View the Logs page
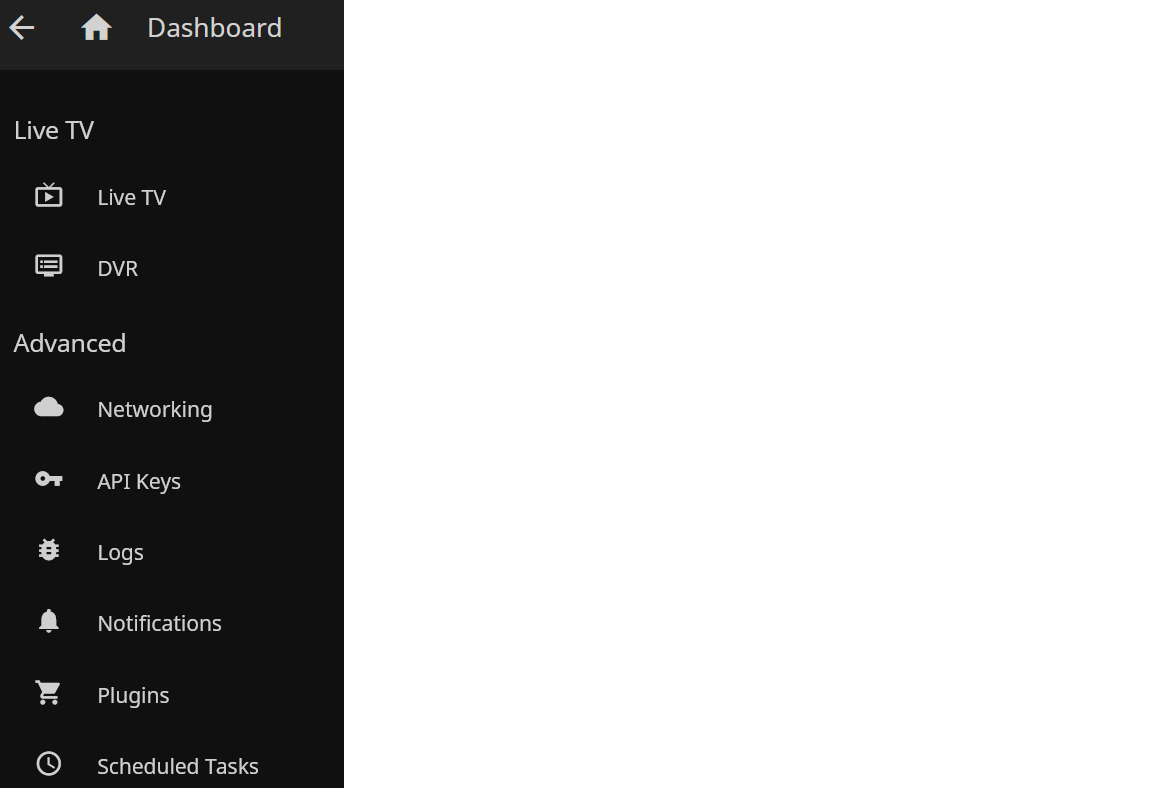 click(x=120, y=553)
